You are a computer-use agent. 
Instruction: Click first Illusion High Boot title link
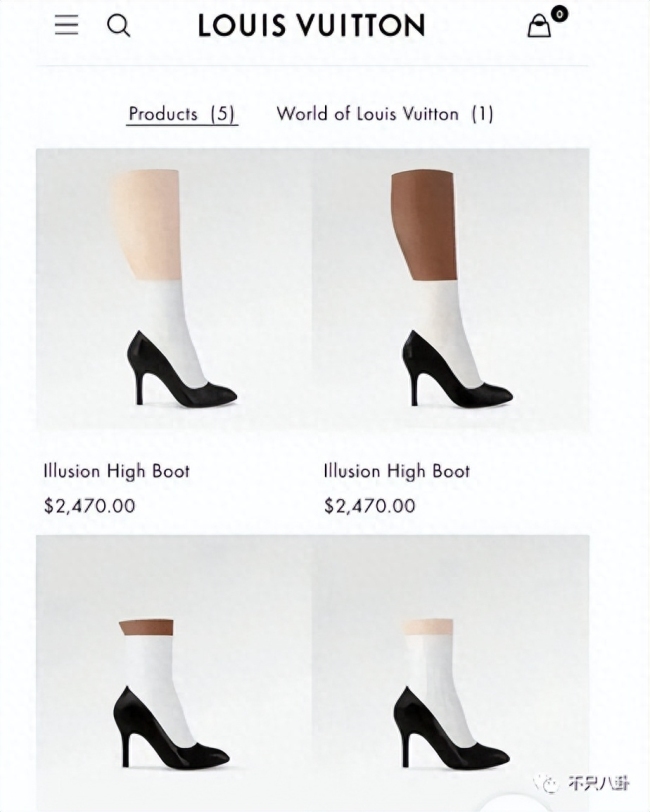117,471
